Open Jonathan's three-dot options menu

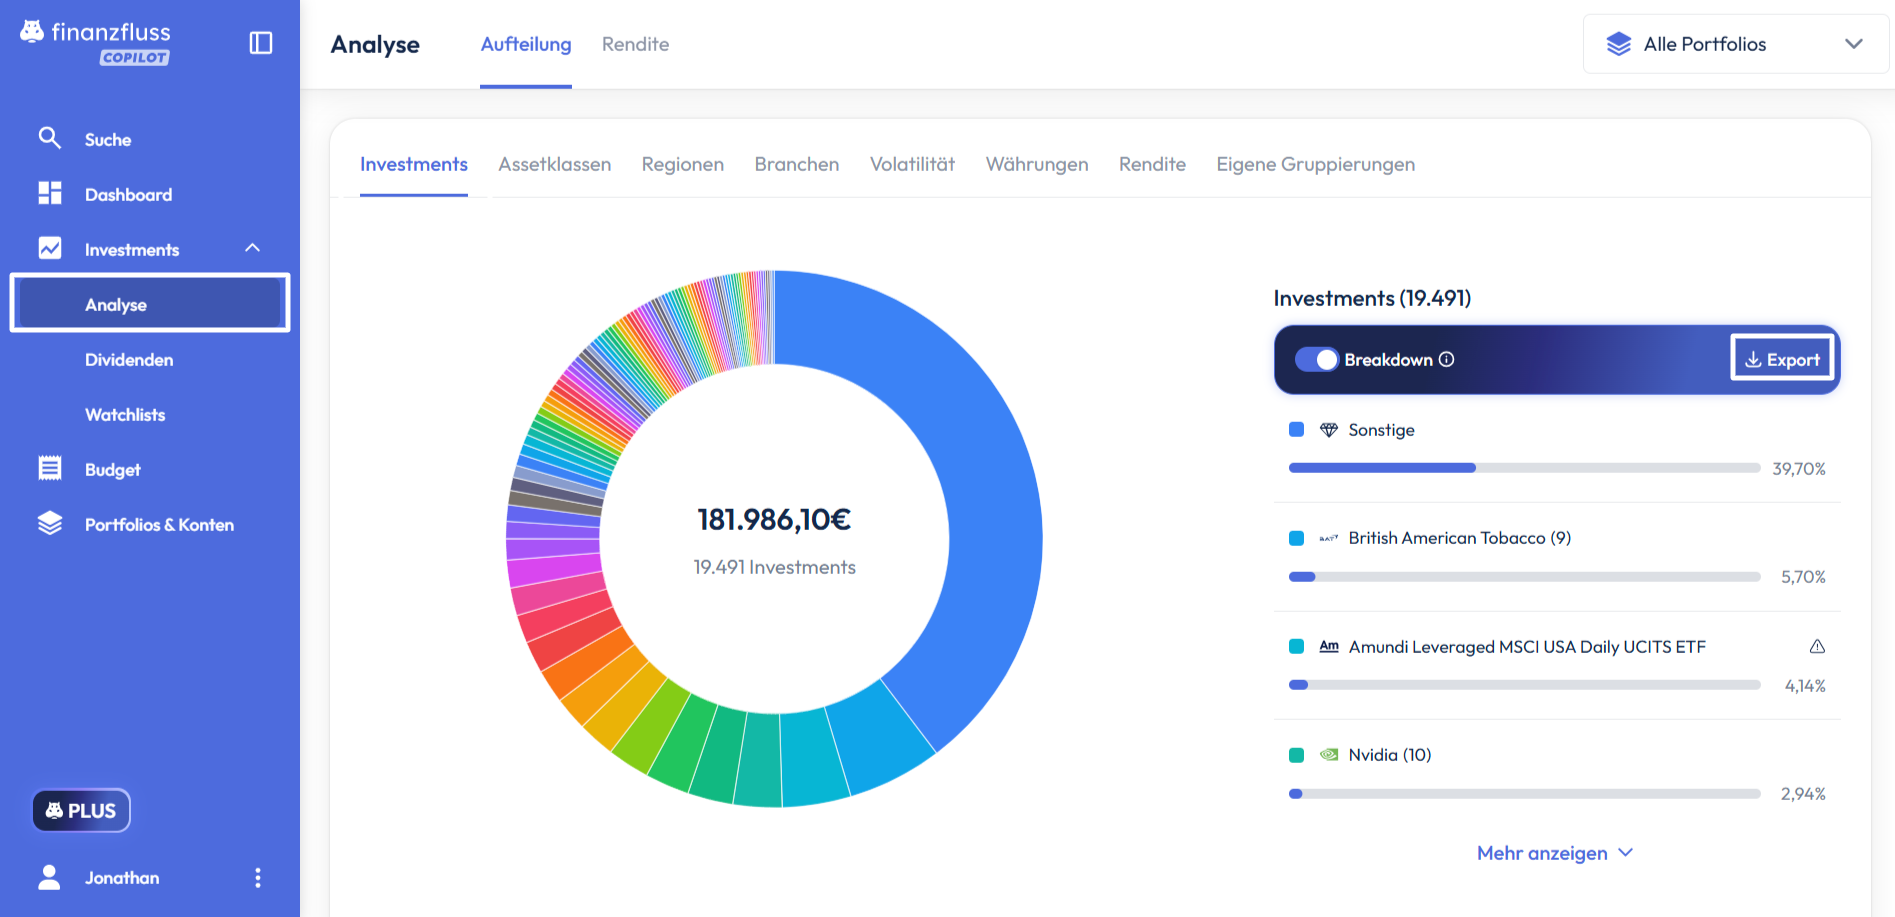(258, 878)
